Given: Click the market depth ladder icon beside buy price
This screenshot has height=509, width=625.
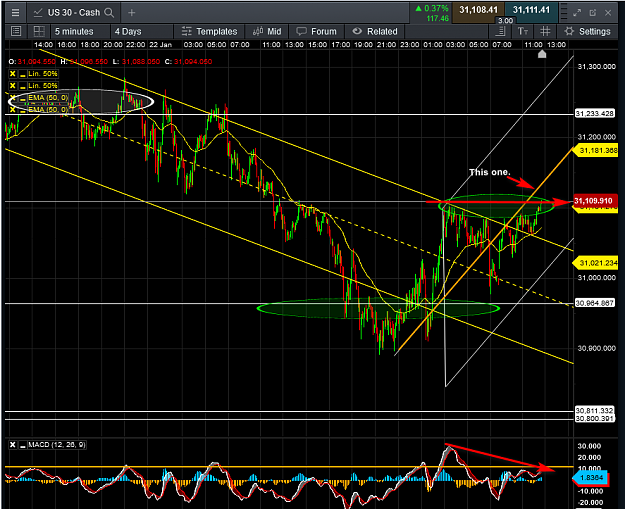Looking at the screenshot, I should (563, 13).
